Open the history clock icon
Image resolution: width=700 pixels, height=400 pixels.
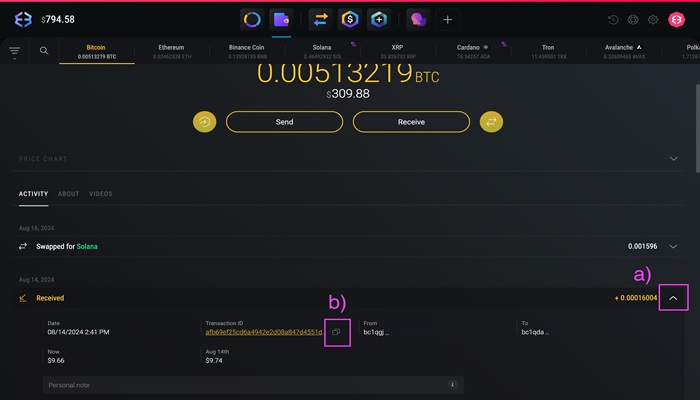(613, 19)
